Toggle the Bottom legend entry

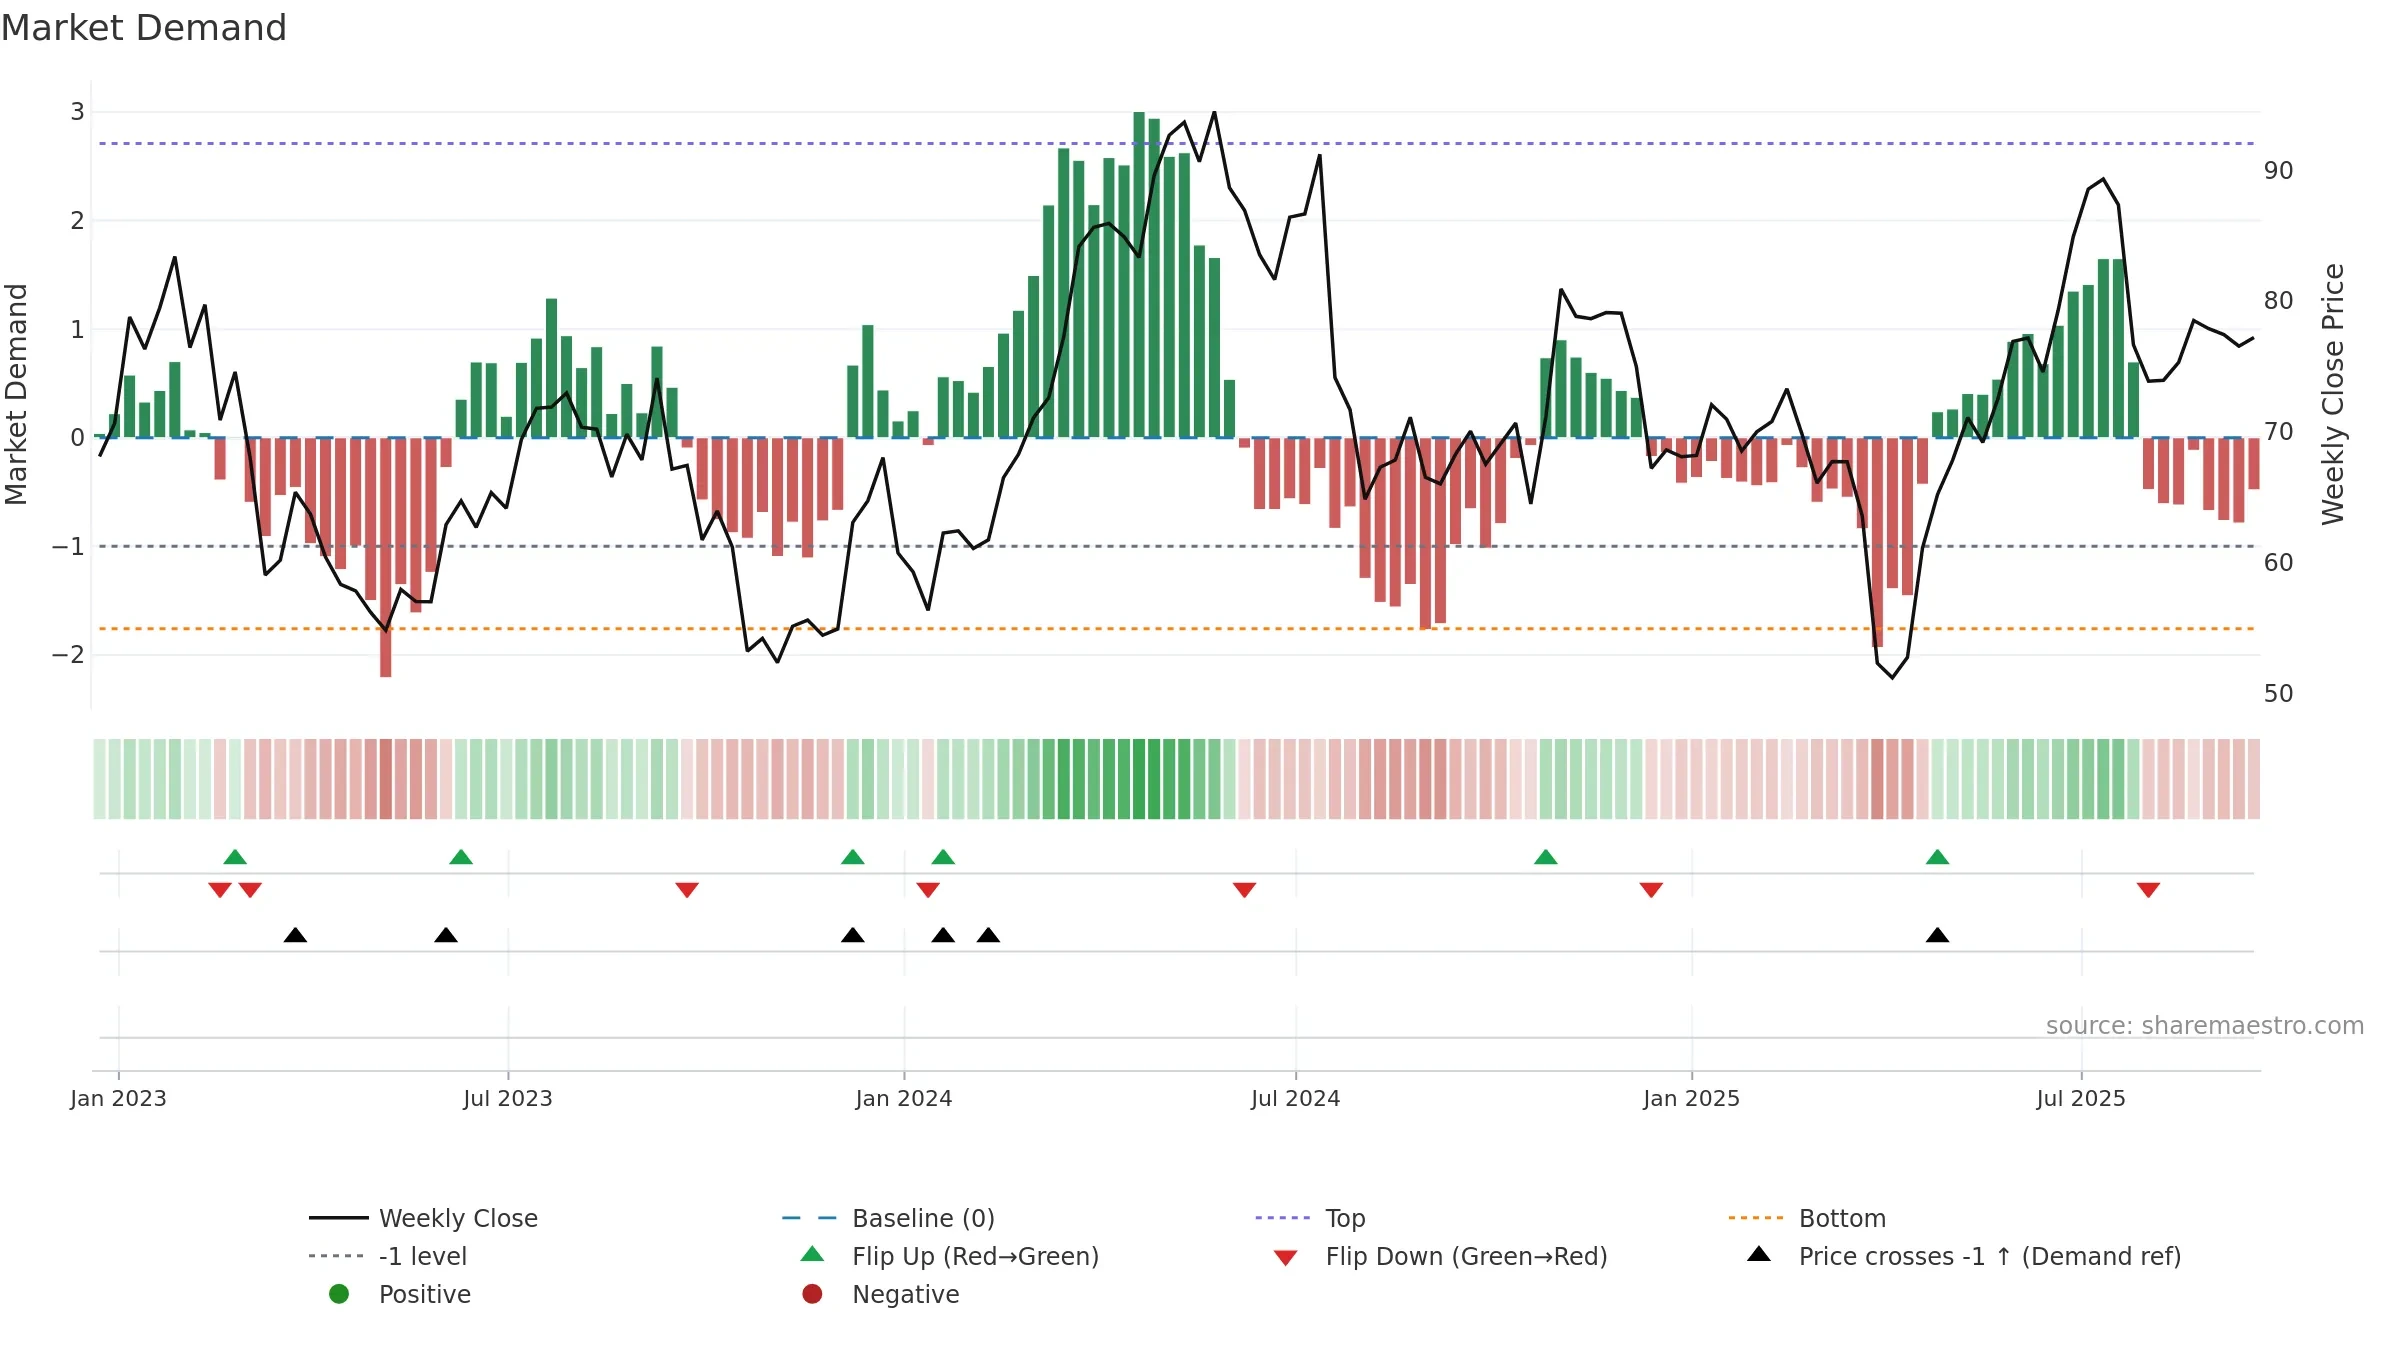(x=1807, y=1218)
